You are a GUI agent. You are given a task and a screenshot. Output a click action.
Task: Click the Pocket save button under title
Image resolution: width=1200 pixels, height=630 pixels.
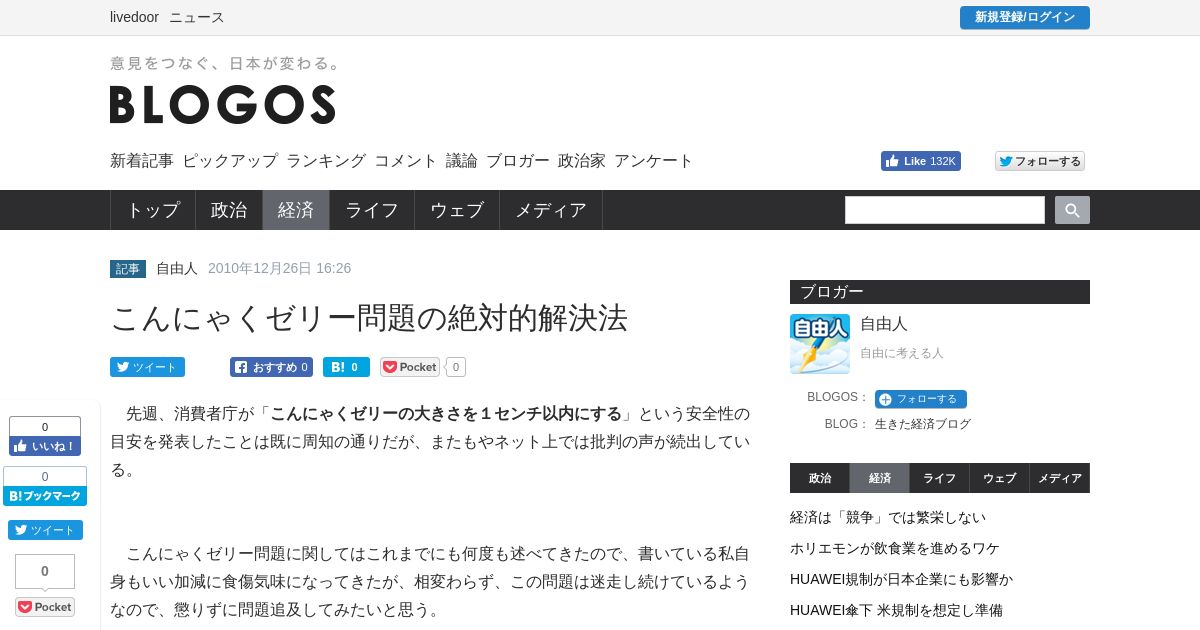tap(410, 367)
